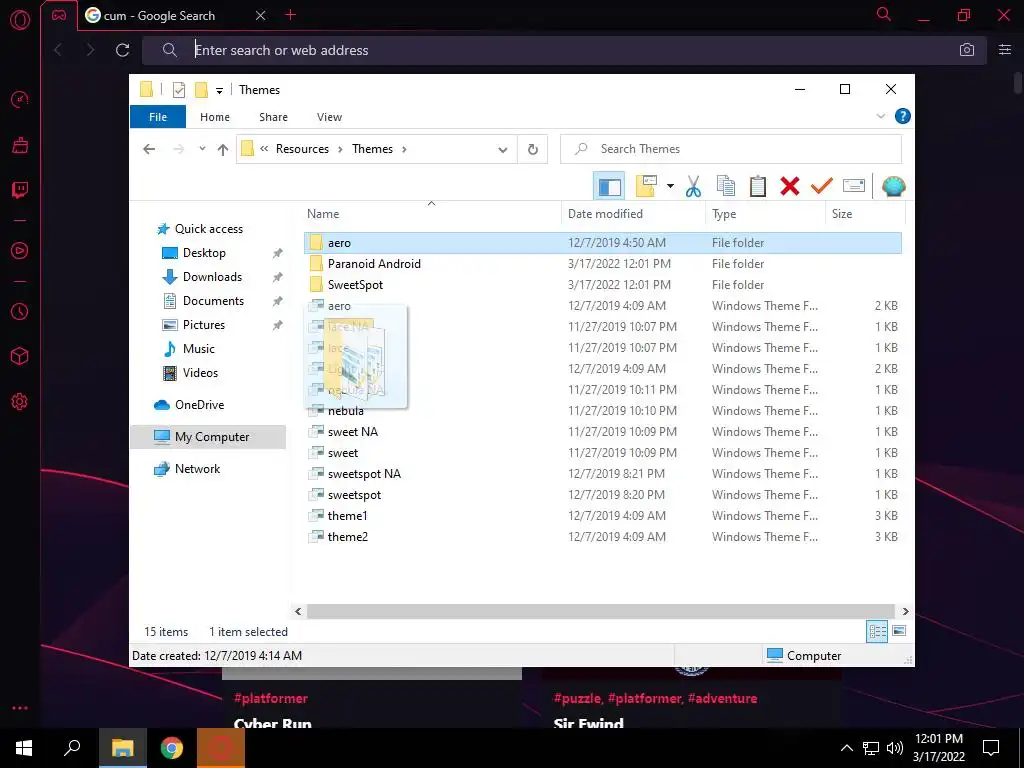Open the Share ribbon tab
The image size is (1024, 768).
coord(273,117)
